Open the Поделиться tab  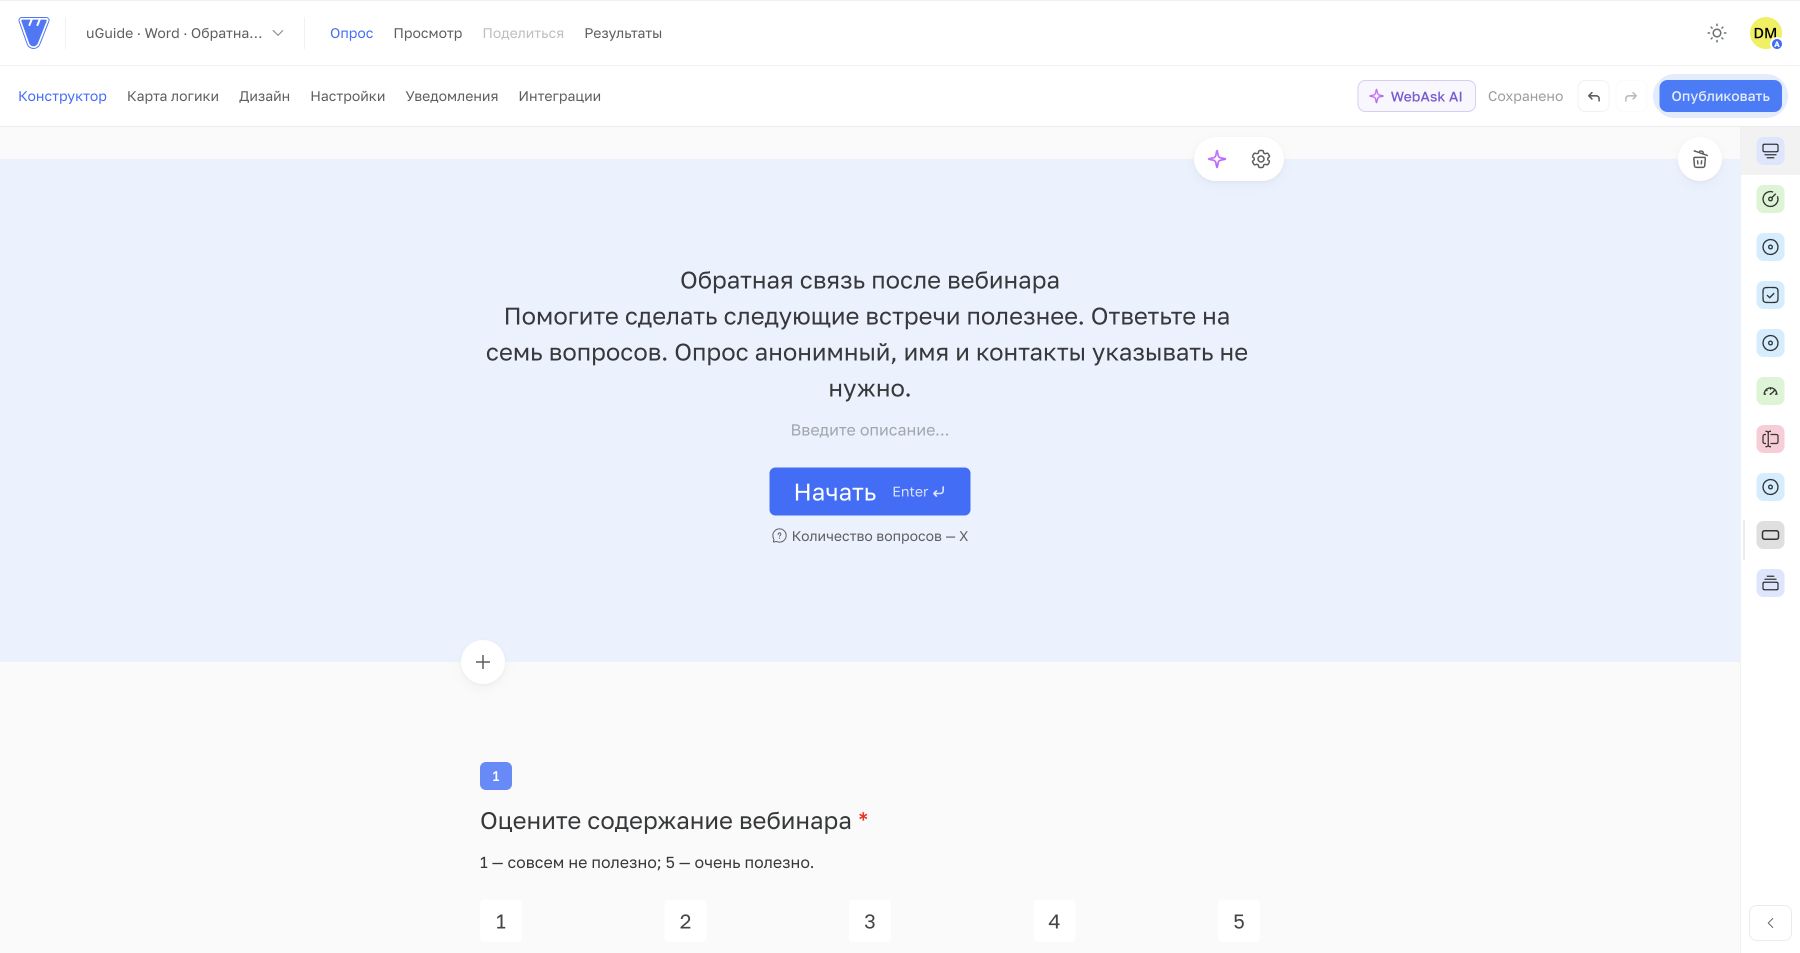coord(523,33)
